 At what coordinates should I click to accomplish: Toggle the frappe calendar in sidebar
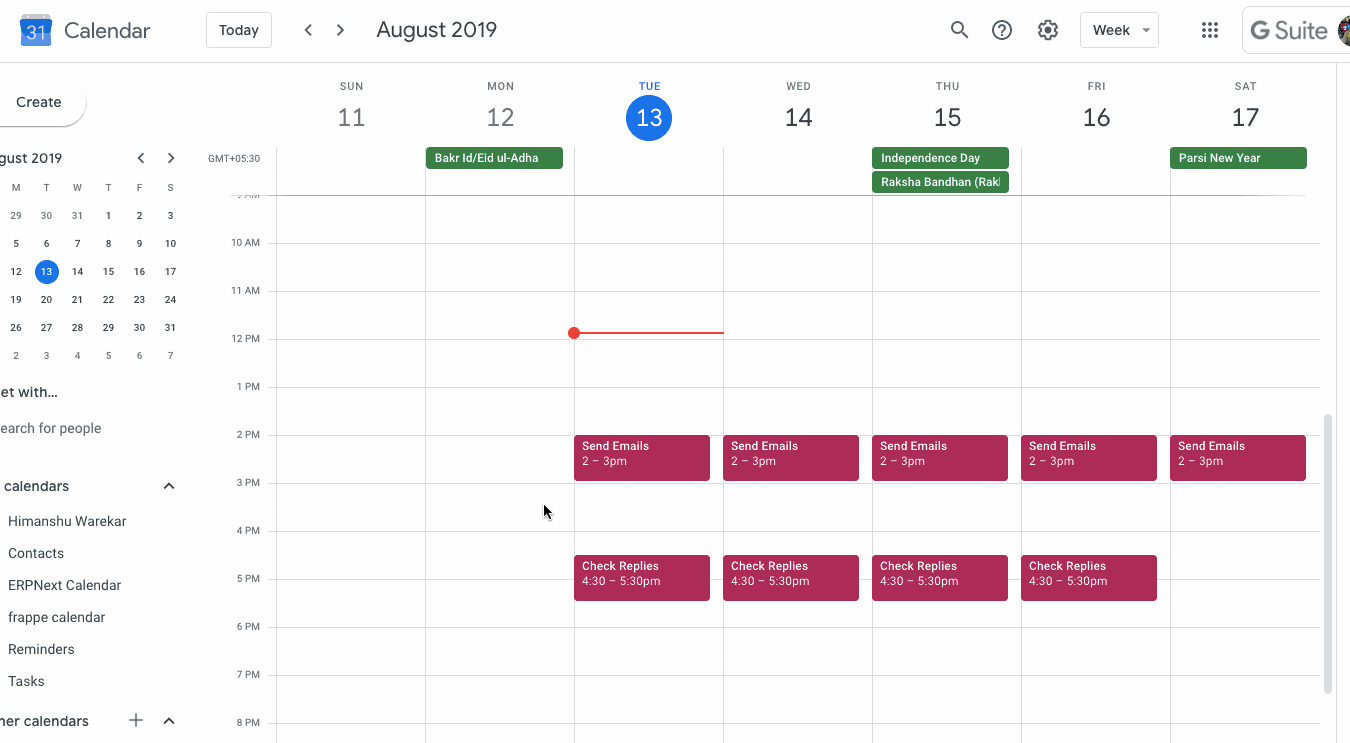point(56,617)
